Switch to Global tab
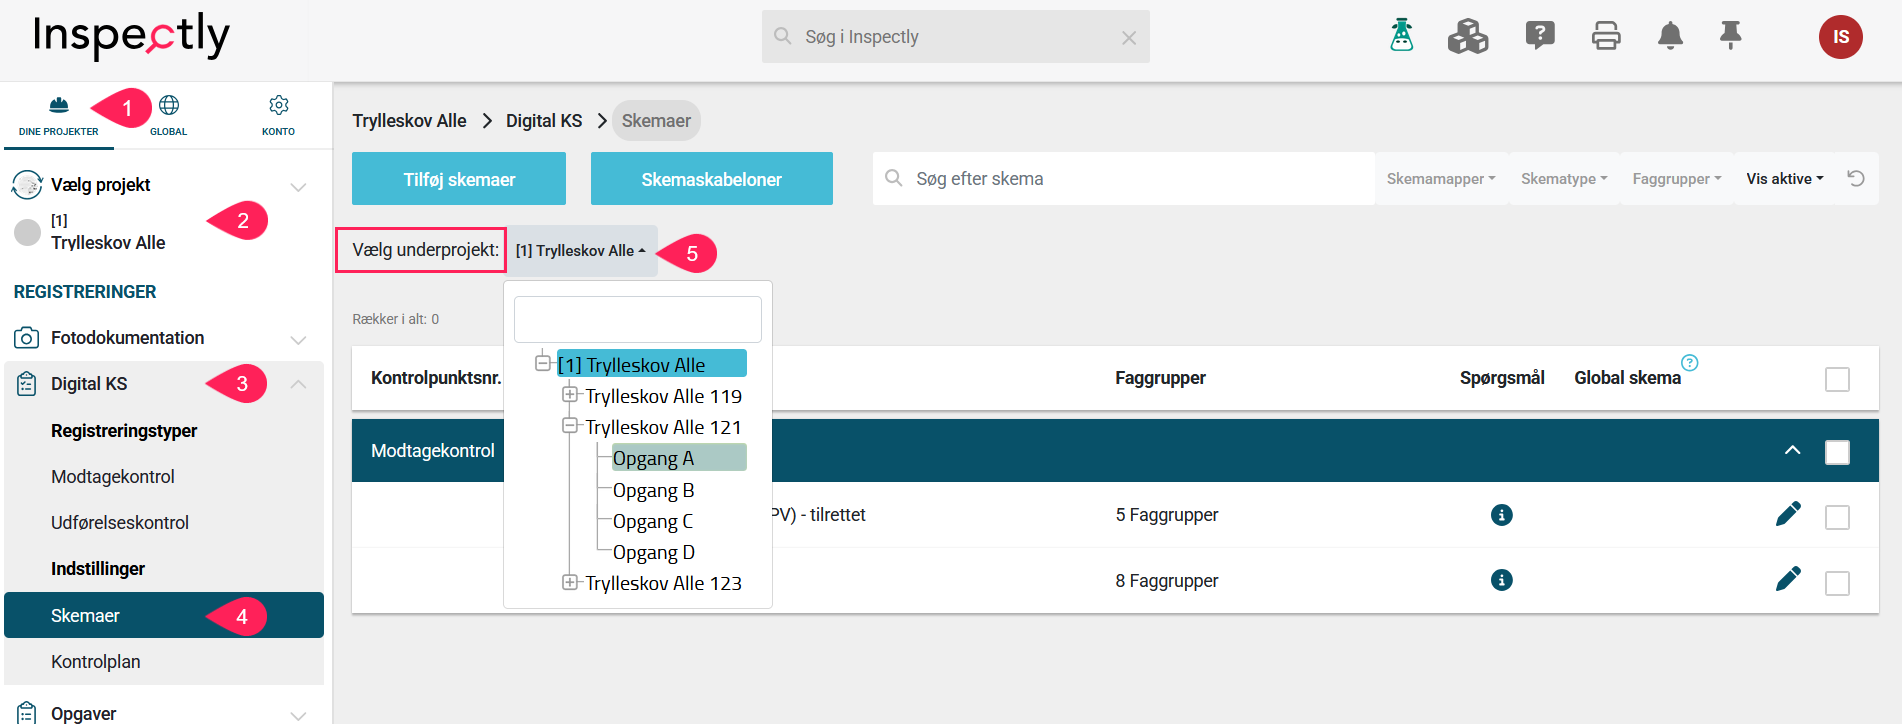Screen dimensions: 1902x724 (x=169, y=117)
